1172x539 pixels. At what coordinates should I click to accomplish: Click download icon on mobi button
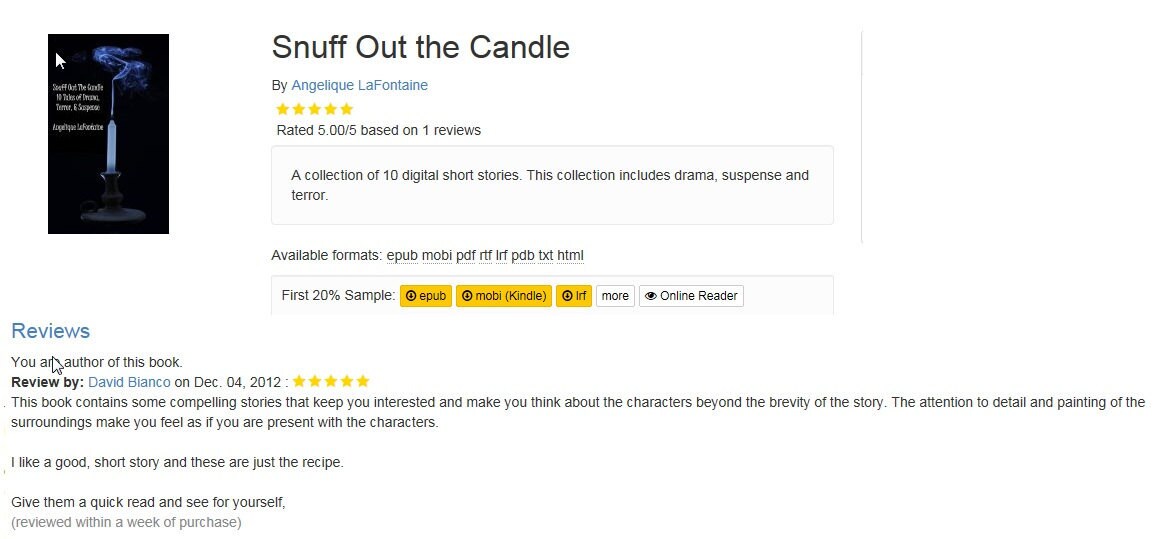tap(466, 296)
